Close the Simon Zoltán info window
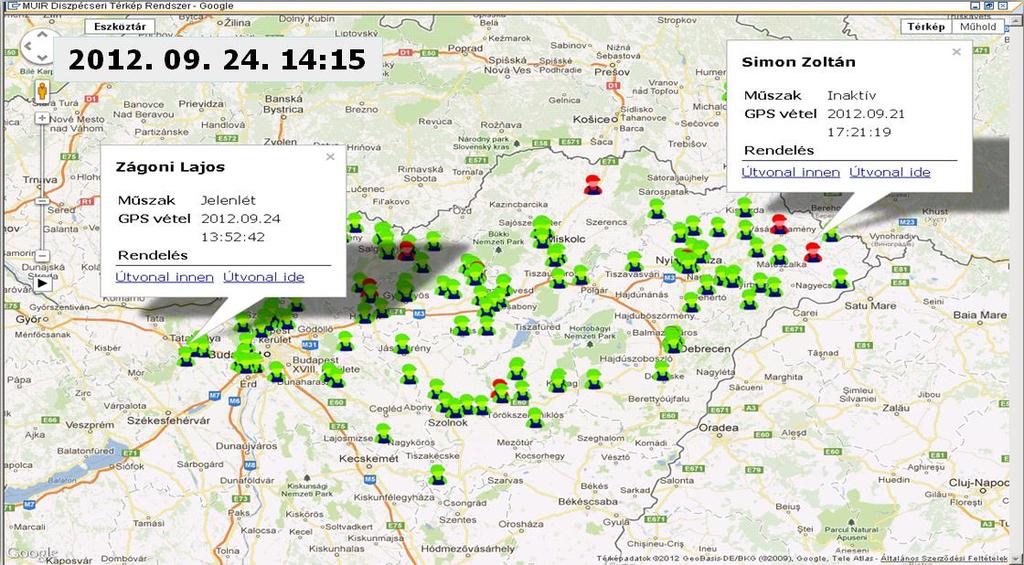The width and height of the screenshot is (1024, 565). coord(957,52)
